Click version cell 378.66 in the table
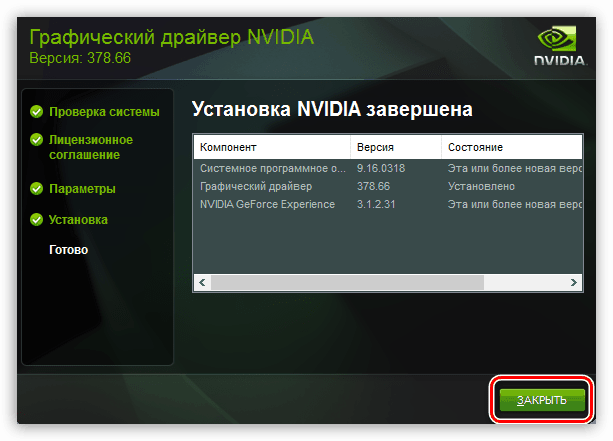This screenshot has height=441, width=613. pos(373,186)
